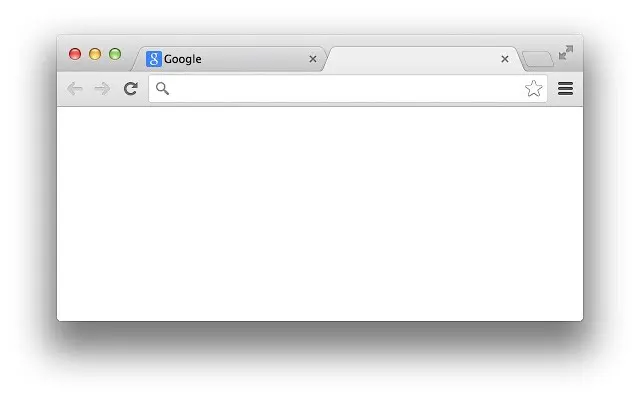Screen dimensions: 640x400
Task: Click the blank white page content area
Action: [x=320, y=214]
